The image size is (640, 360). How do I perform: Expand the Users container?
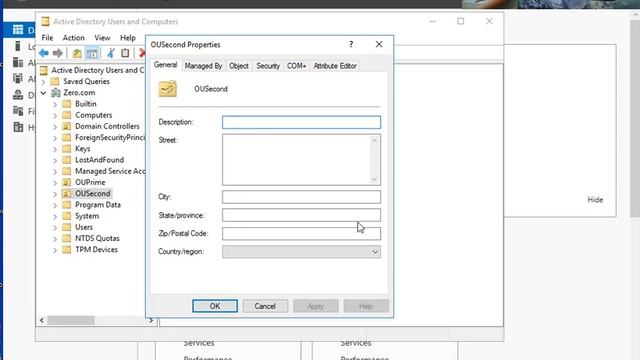[55, 227]
